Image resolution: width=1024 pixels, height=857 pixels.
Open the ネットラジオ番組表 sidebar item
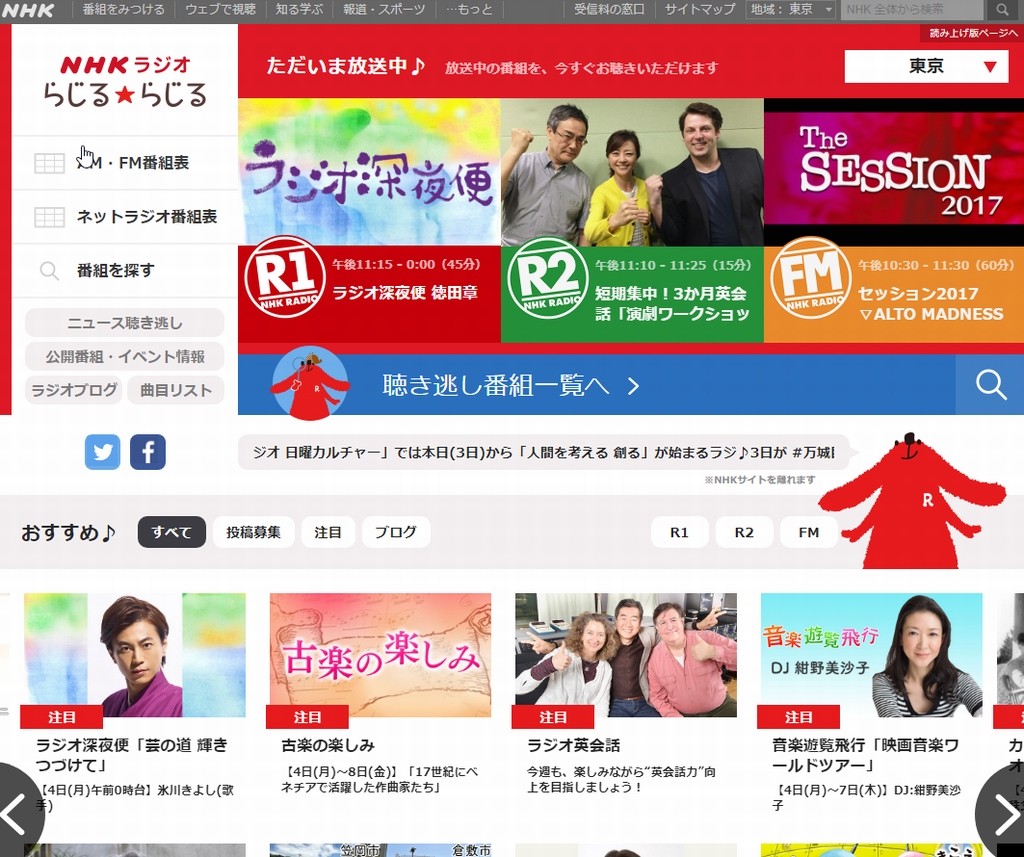(x=146, y=216)
